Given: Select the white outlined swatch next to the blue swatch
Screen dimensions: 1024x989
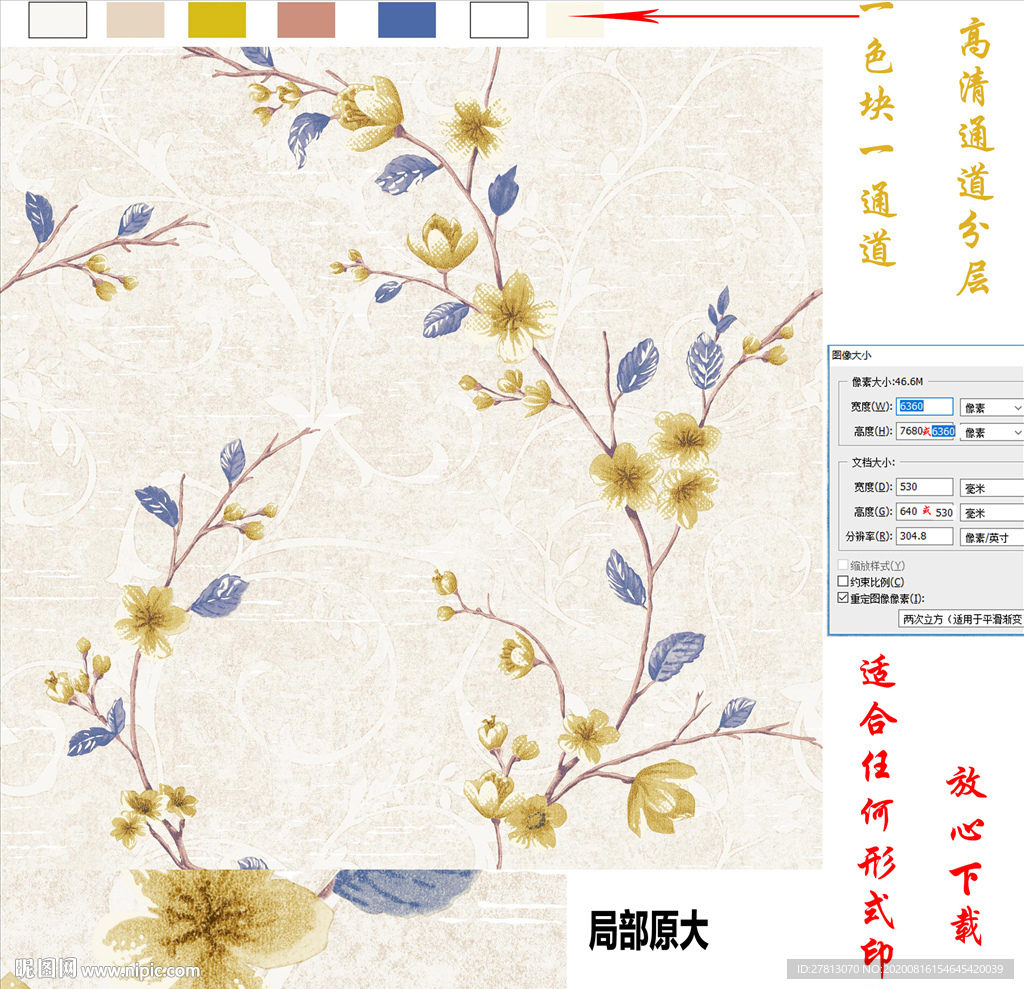Looking at the screenshot, I should [x=499, y=20].
